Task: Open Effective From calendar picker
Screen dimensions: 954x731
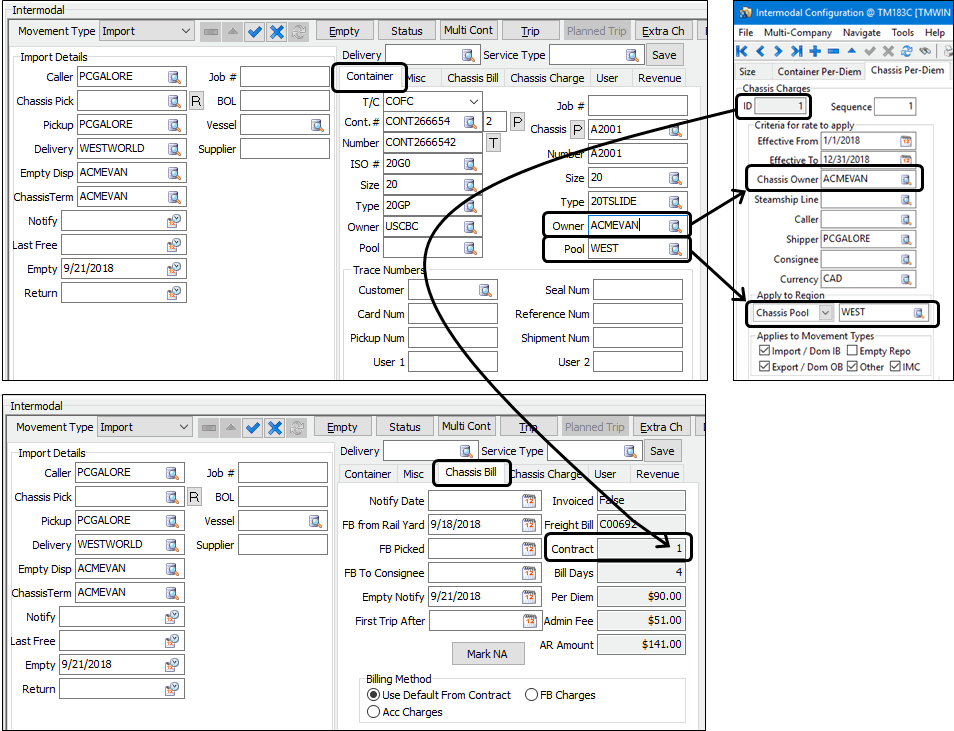Action: (906, 141)
